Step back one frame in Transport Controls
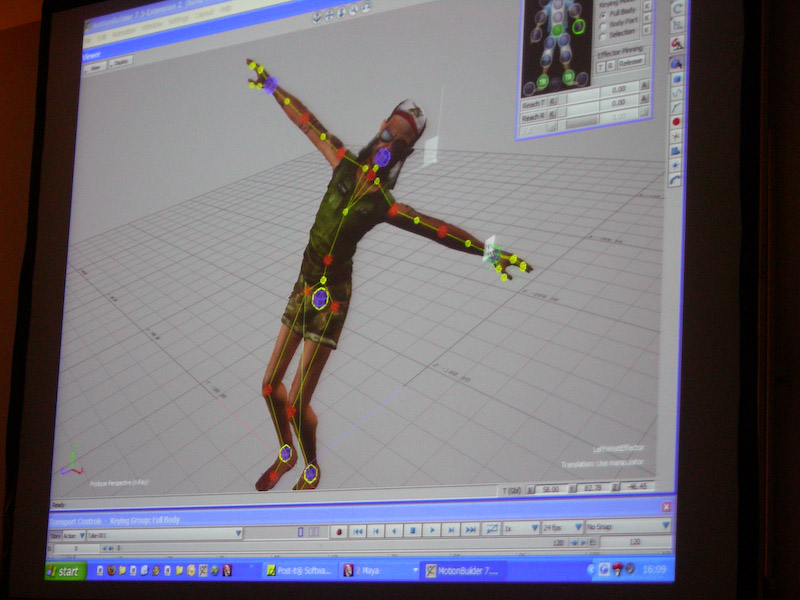 click(x=376, y=531)
